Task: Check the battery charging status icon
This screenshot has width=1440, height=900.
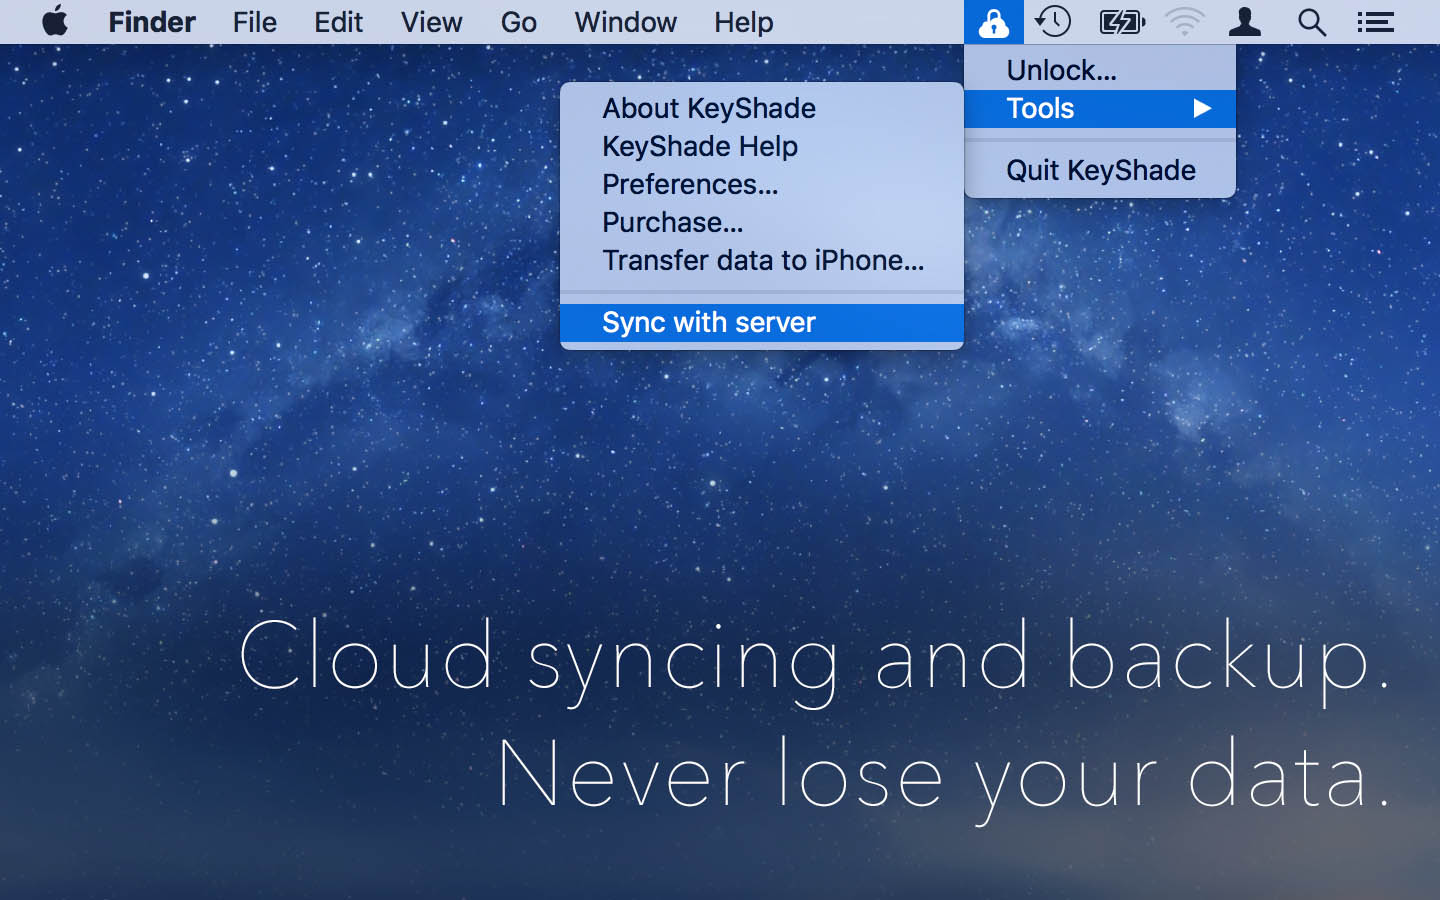Action: pyautogui.click(x=1121, y=22)
